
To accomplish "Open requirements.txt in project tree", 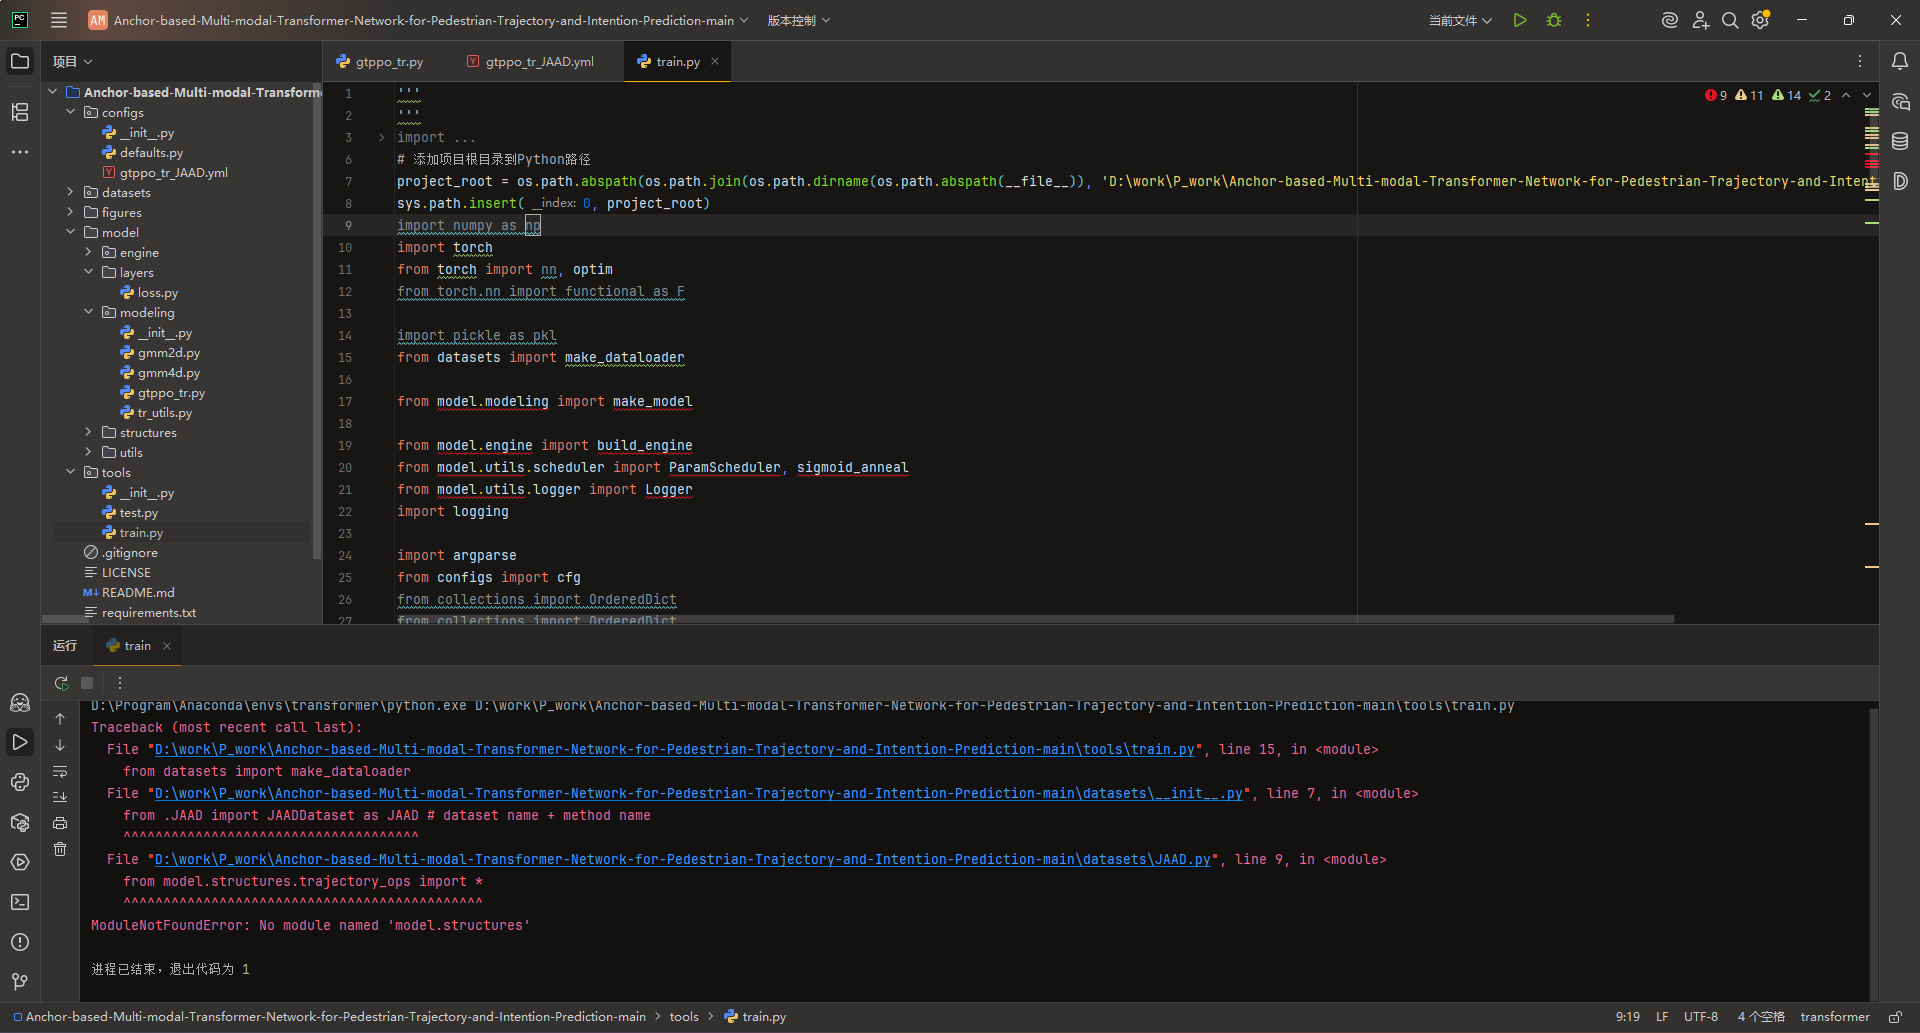I will pyautogui.click(x=148, y=612).
